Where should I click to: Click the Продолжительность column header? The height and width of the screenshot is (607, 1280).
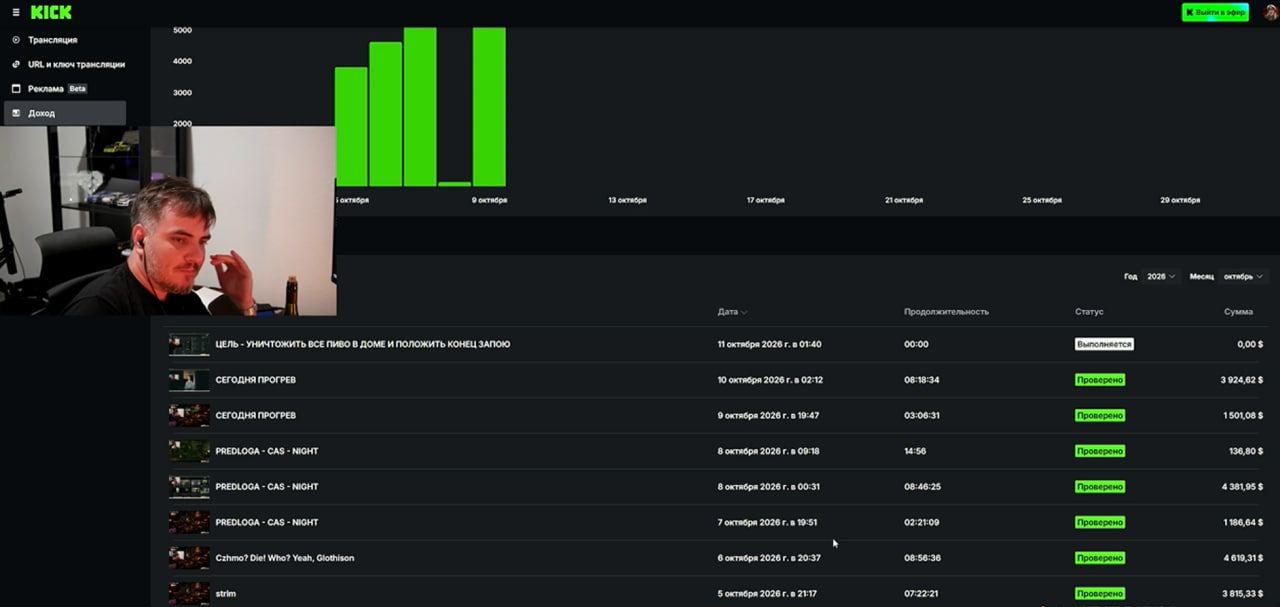946,312
